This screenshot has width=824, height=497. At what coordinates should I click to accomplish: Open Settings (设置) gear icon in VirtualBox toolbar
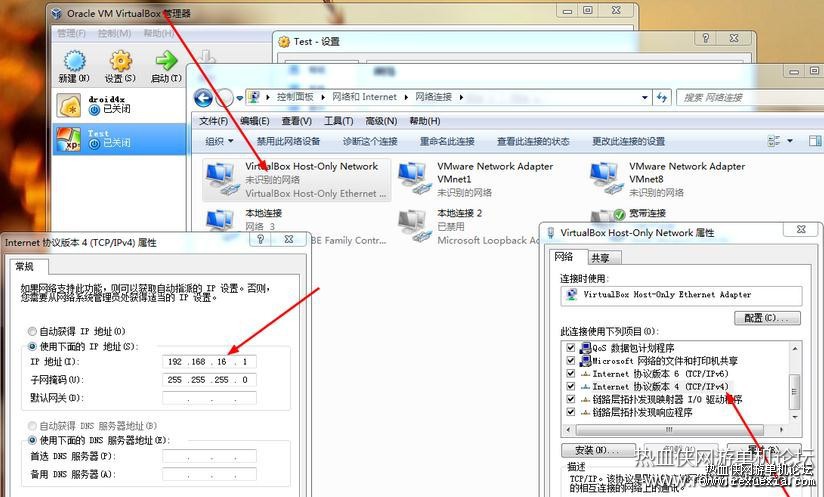[x=120, y=60]
